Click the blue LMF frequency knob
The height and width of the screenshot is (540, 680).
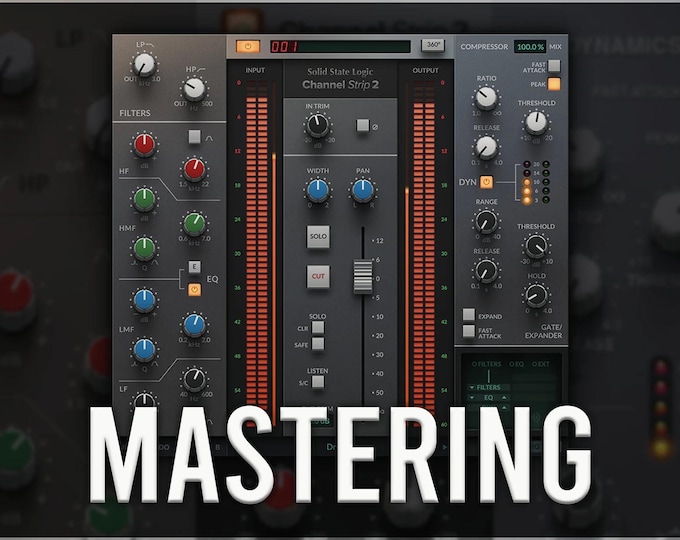[194, 325]
